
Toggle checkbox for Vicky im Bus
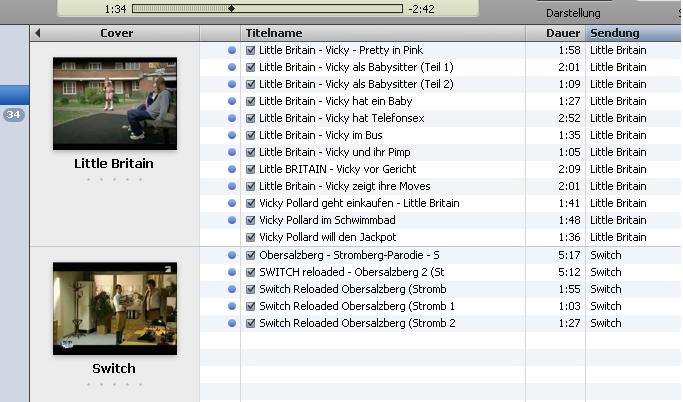250,135
